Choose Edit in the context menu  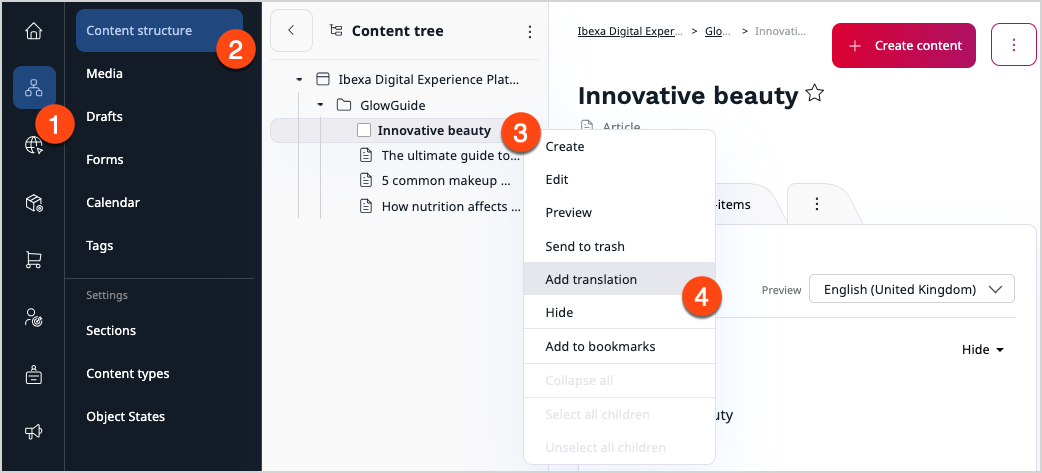619,180
